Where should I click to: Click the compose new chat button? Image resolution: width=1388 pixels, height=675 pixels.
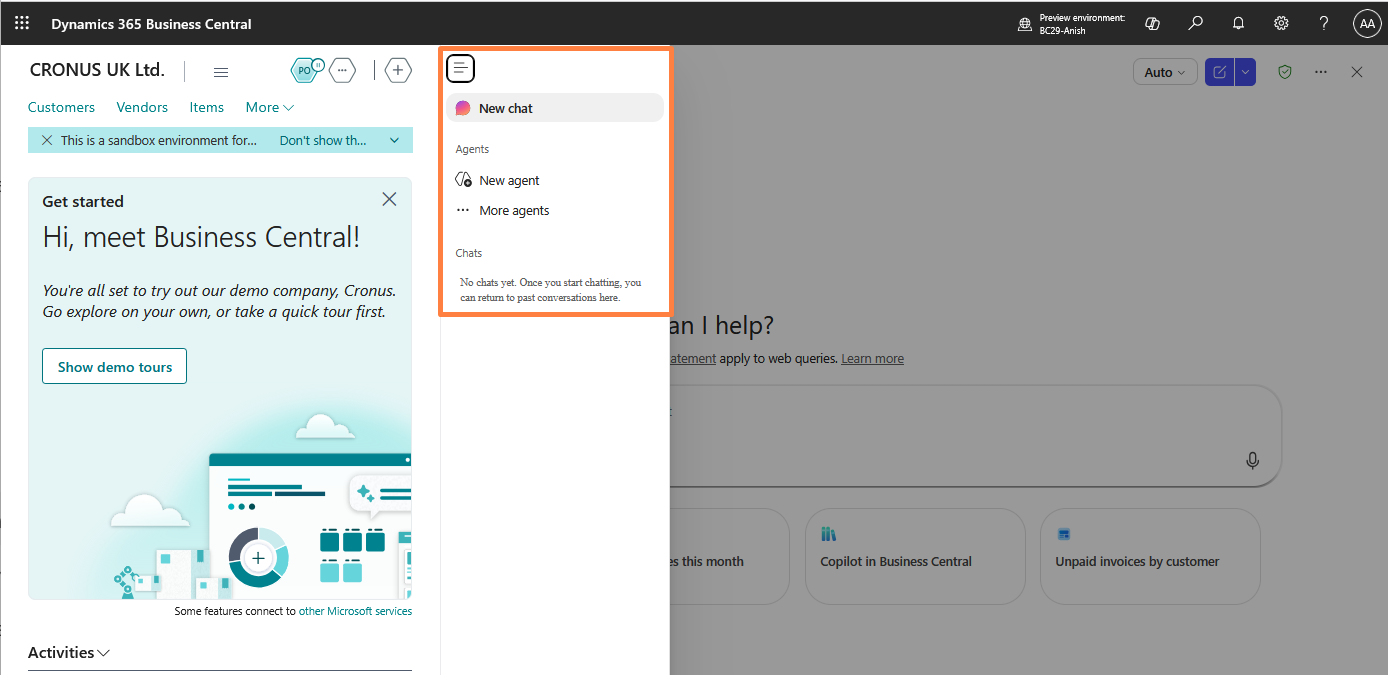(x=1220, y=72)
